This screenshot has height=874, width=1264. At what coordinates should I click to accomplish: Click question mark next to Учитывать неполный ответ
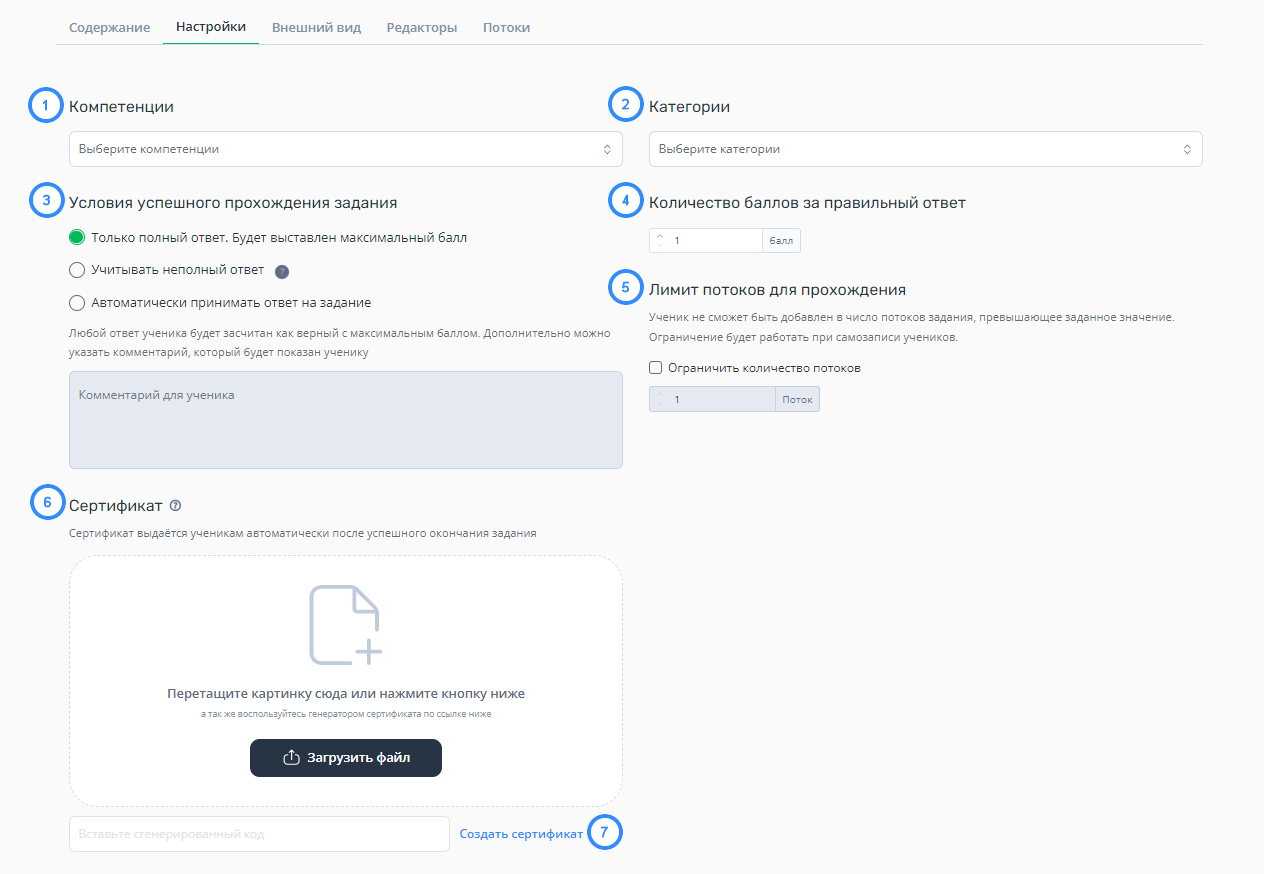click(x=282, y=271)
